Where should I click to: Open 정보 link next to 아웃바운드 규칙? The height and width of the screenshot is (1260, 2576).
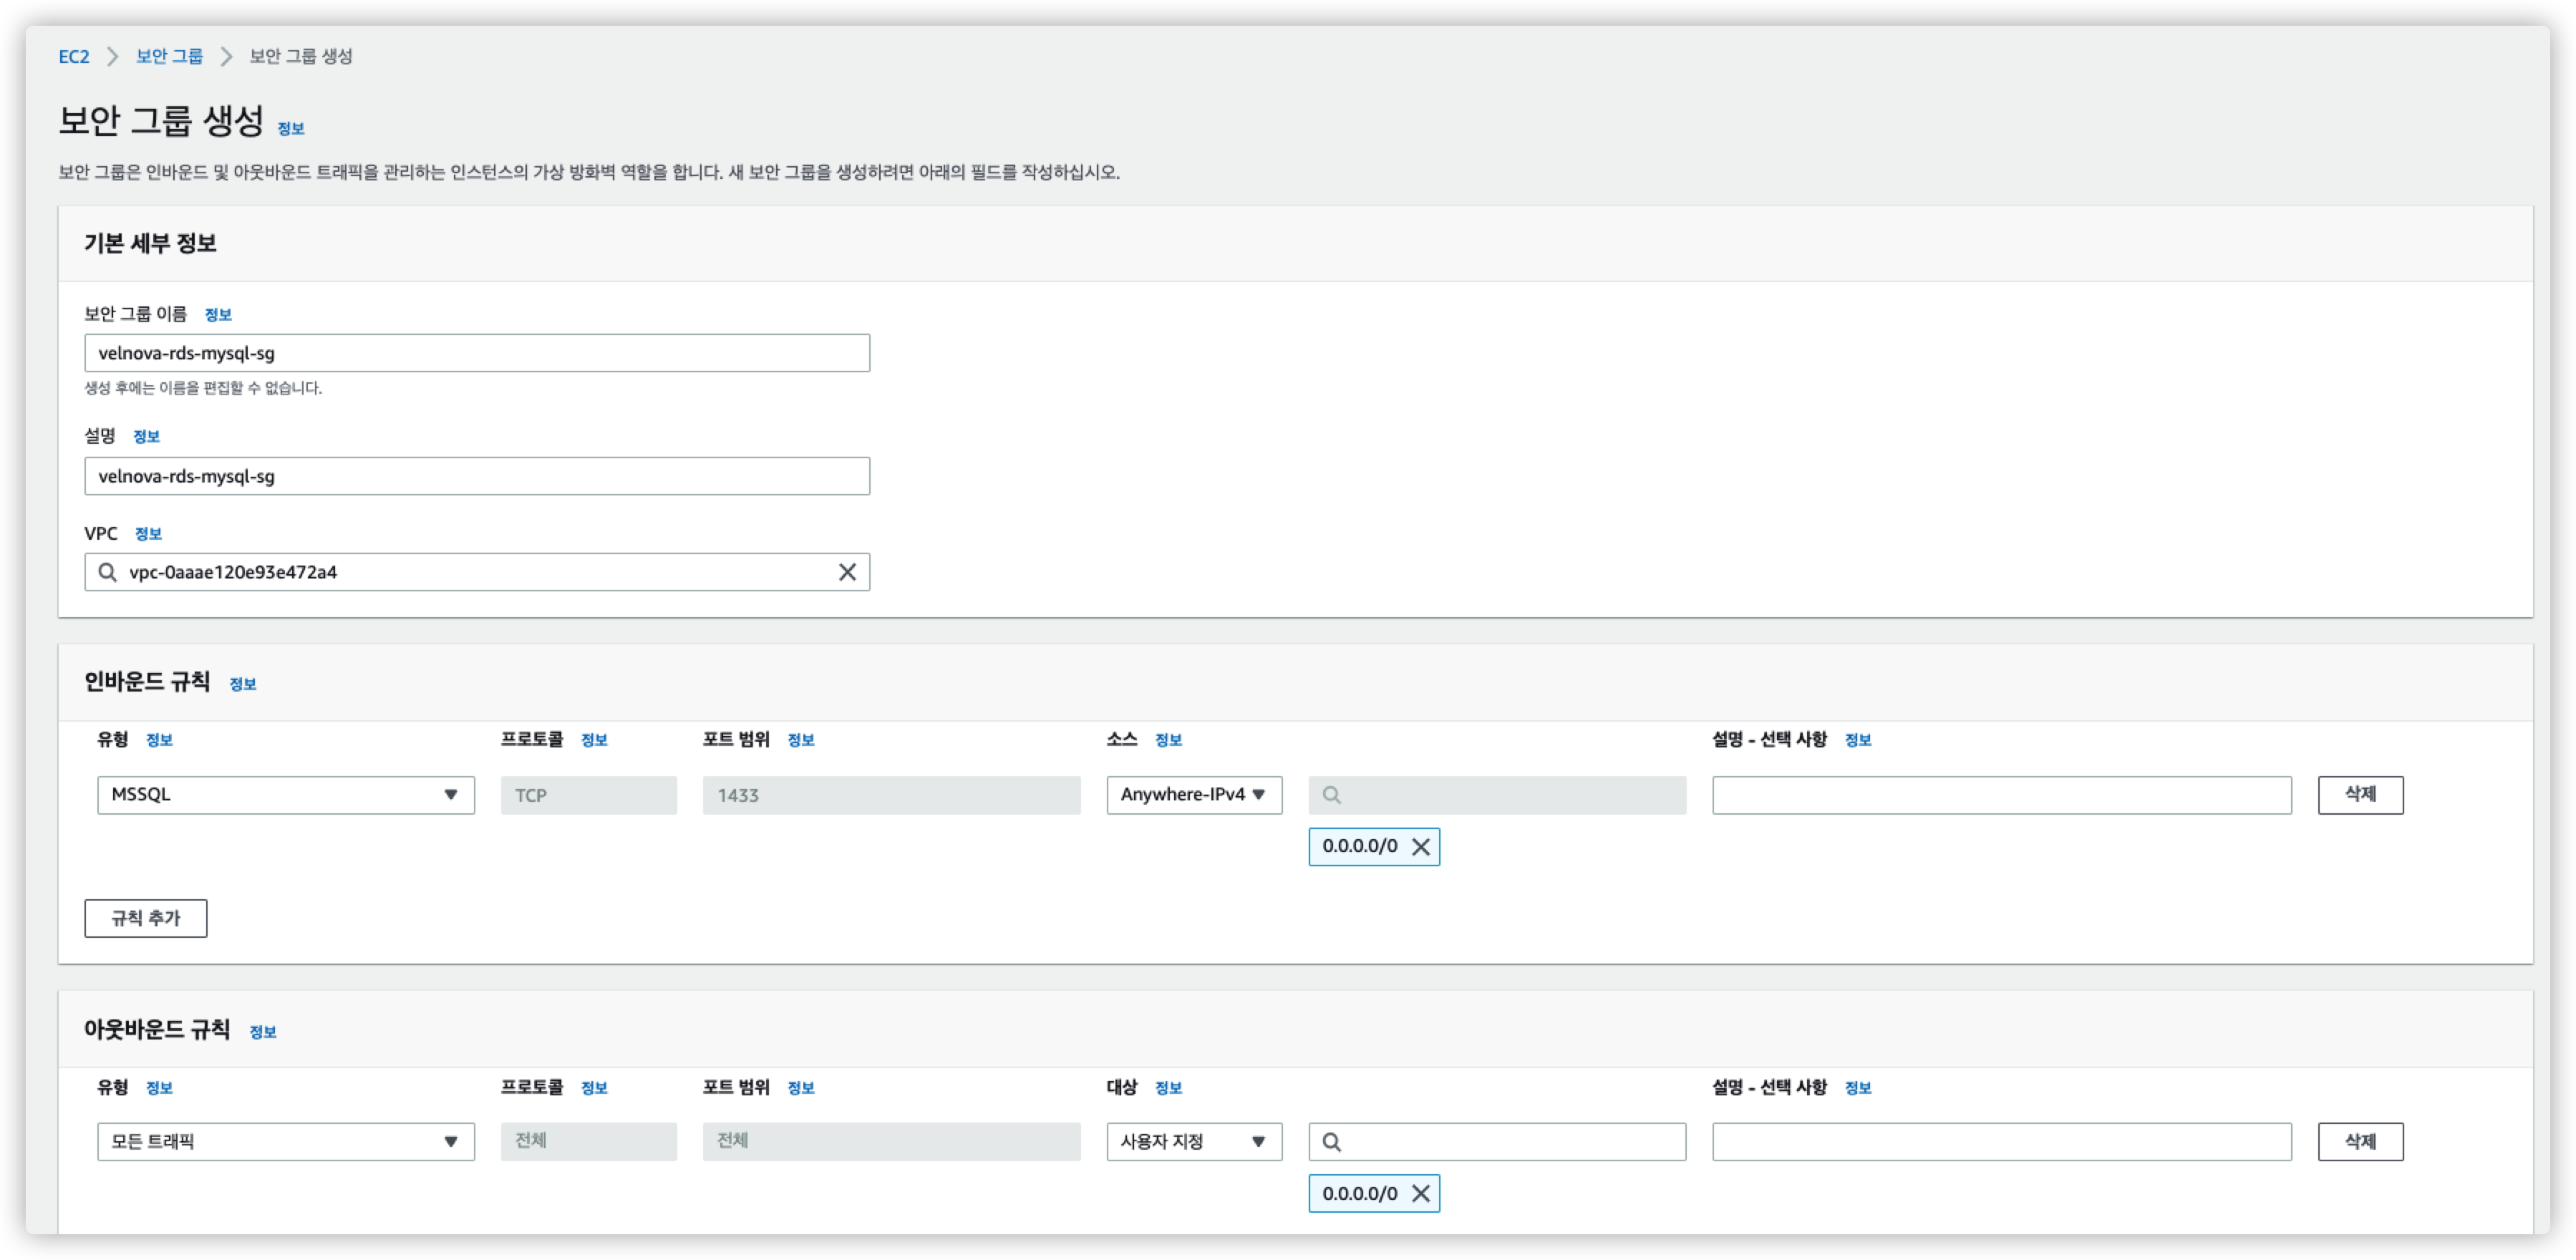[263, 1033]
